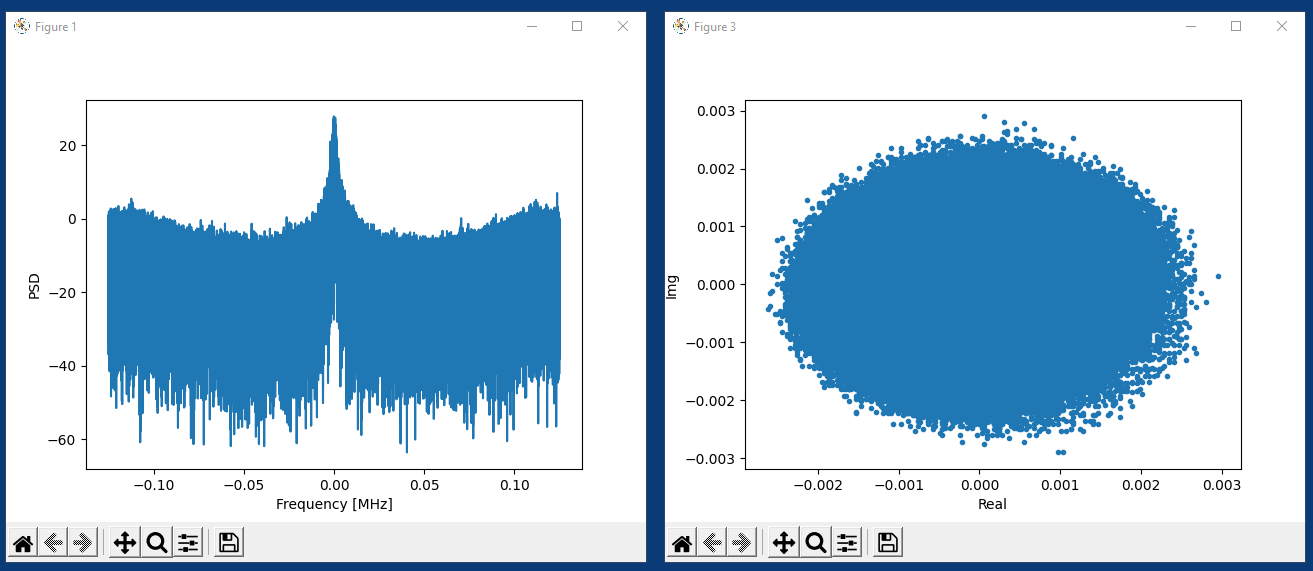Save Figure 1 using floppy disk icon

pyautogui.click(x=229, y=543)
